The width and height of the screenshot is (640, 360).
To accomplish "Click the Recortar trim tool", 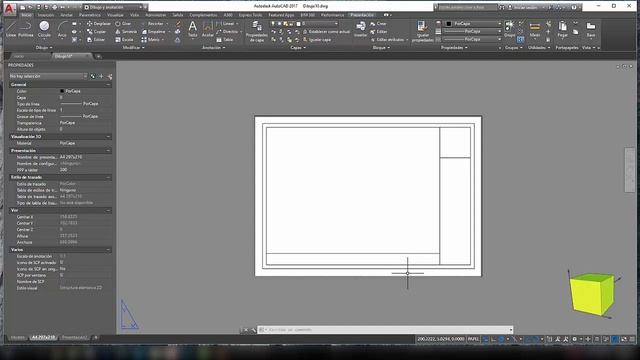I will (x=152, y=24).
